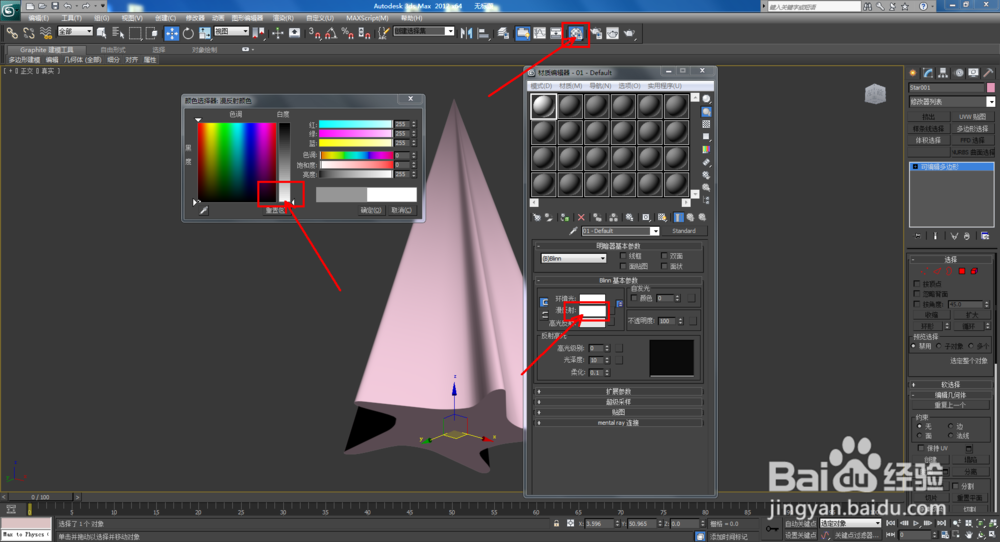This screenshot has width=1000, height=542.
Task: Toggle 按顶点 checkbox in selection rollout
Action: (x=918, y=284)
